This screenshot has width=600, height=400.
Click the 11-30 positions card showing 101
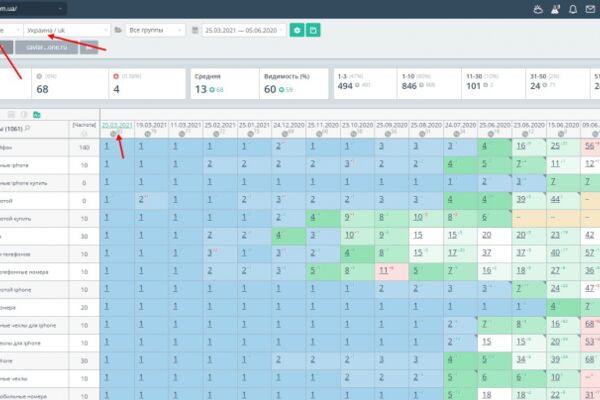click(493, 83)
